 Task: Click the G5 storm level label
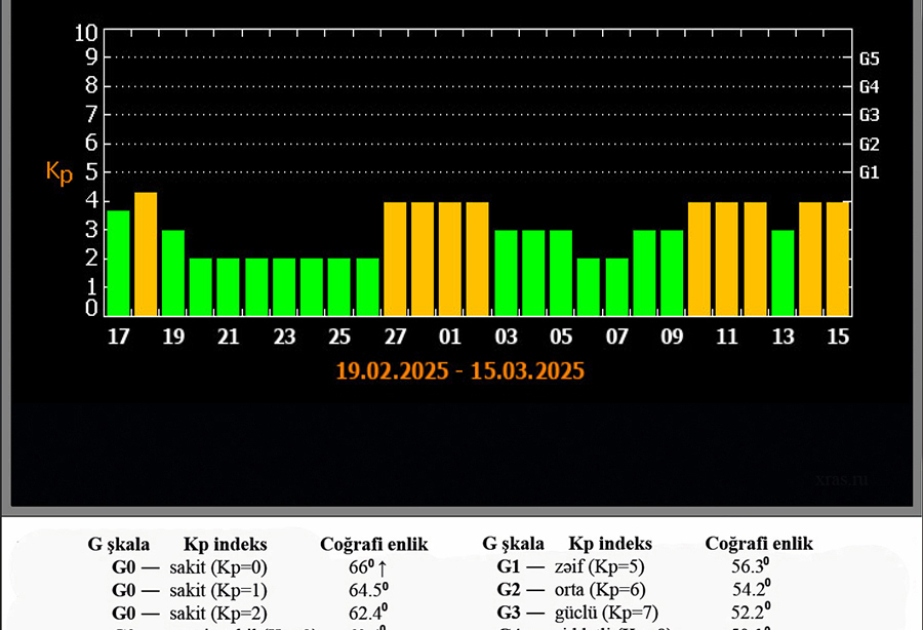point(869,59)
